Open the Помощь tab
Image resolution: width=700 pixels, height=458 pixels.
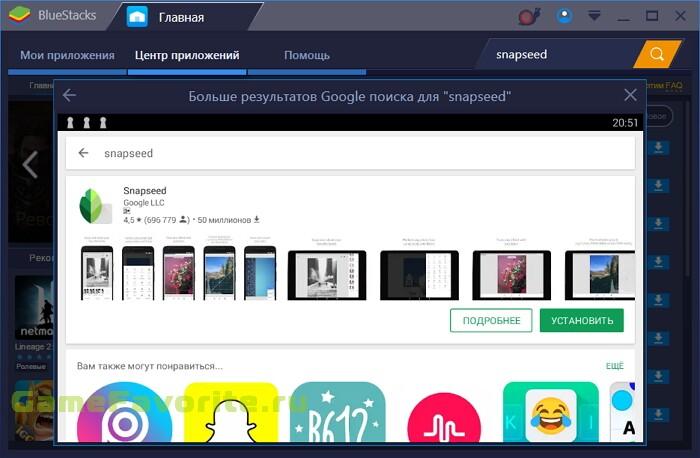307,55
